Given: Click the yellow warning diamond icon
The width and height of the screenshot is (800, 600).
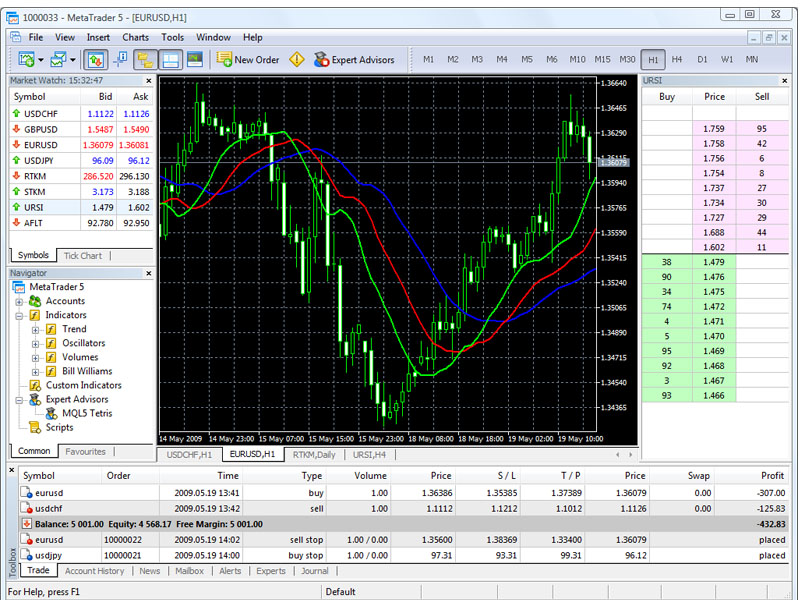Looking at the screenshot, I should pos(296,60).
